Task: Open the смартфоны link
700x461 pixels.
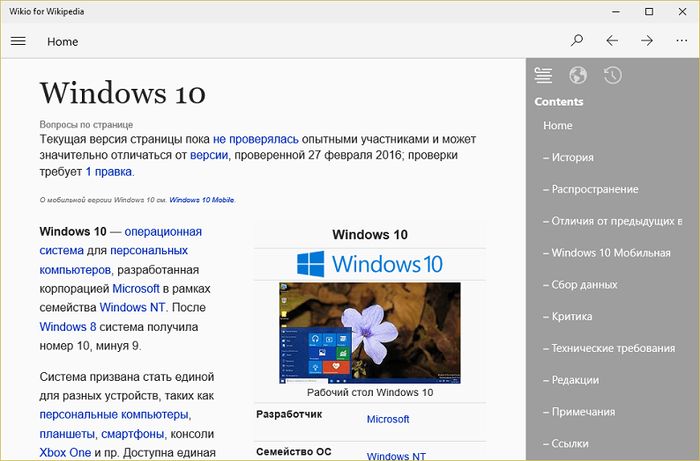Action: tap(133, 434)
